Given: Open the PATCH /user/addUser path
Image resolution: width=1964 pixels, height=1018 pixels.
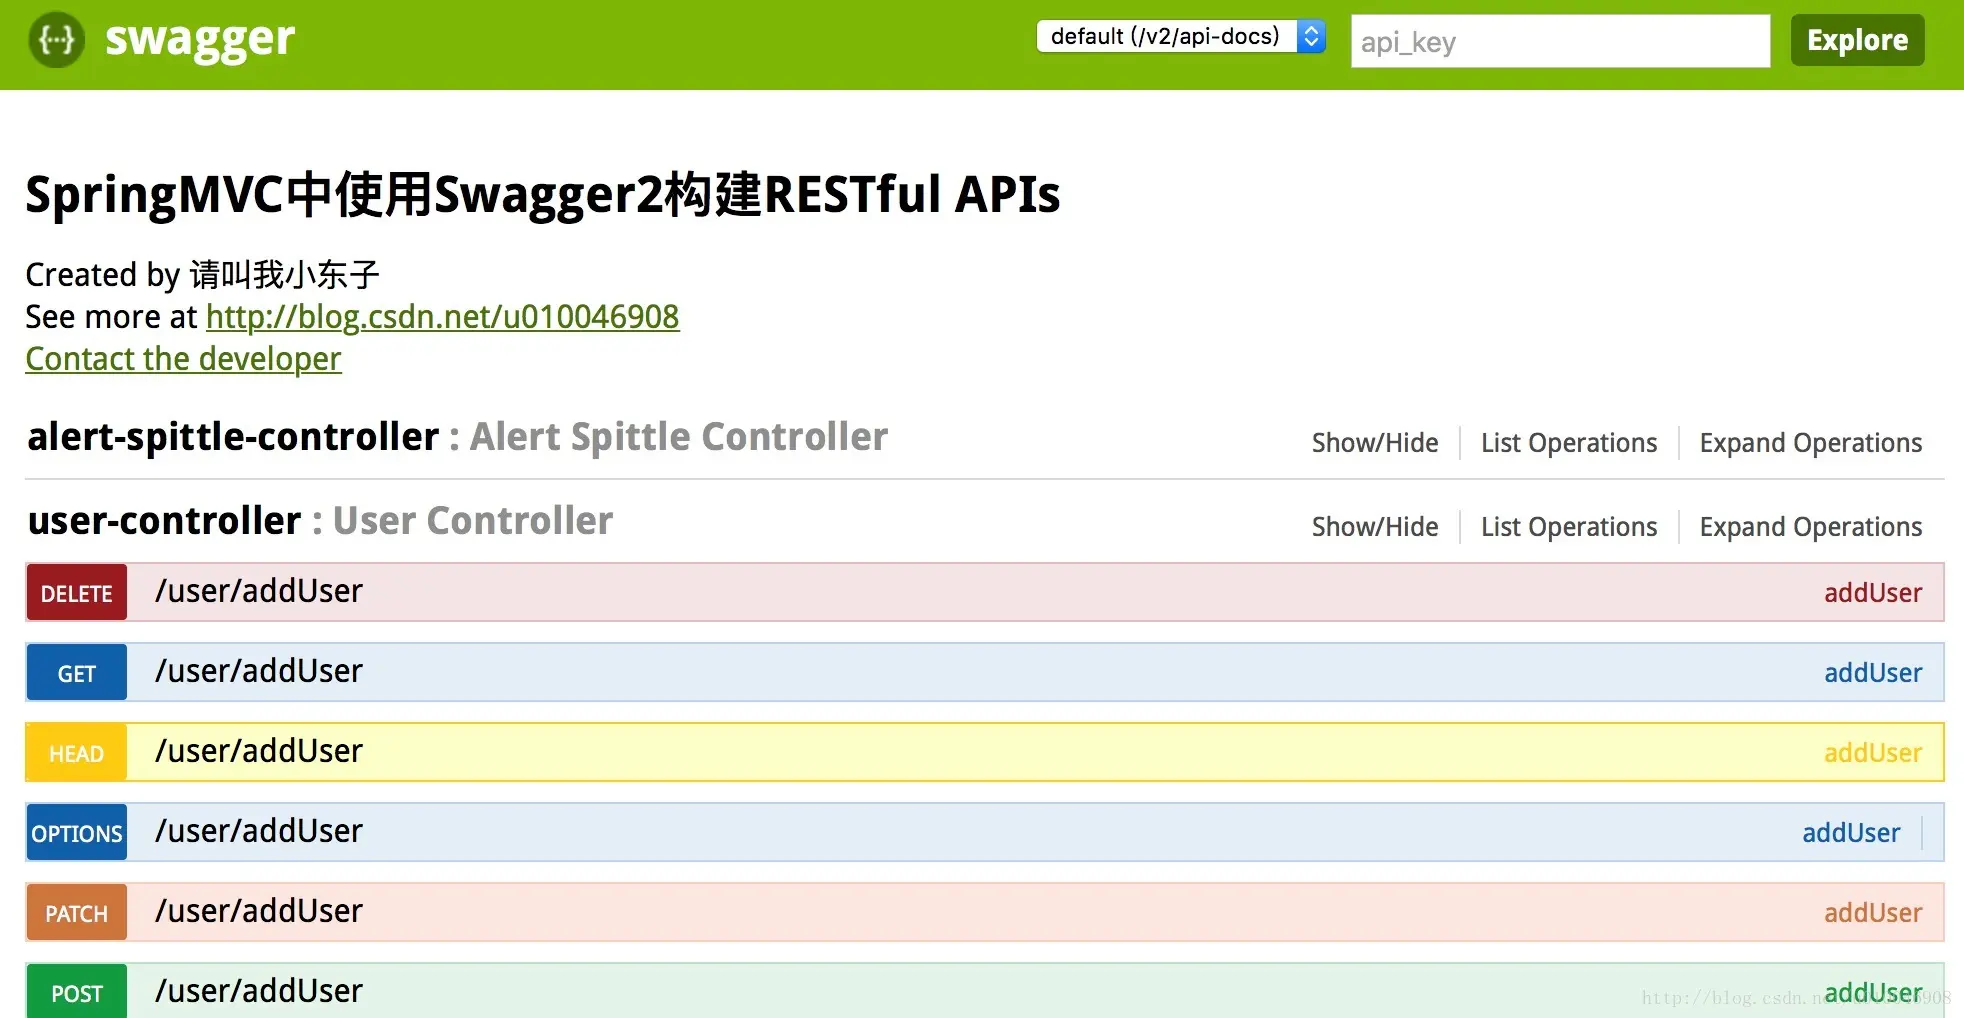Looking at the screenshot, I should pos(259,911).
